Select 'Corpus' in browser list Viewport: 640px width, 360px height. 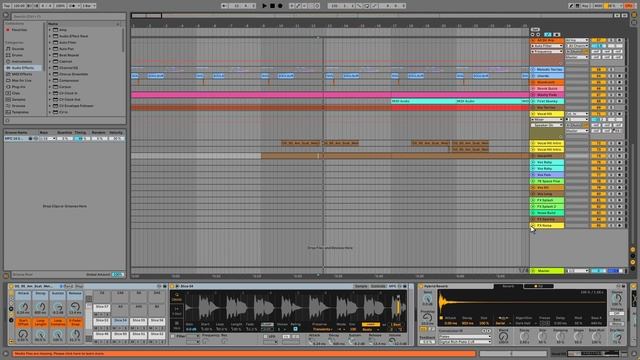click(65, 87)
